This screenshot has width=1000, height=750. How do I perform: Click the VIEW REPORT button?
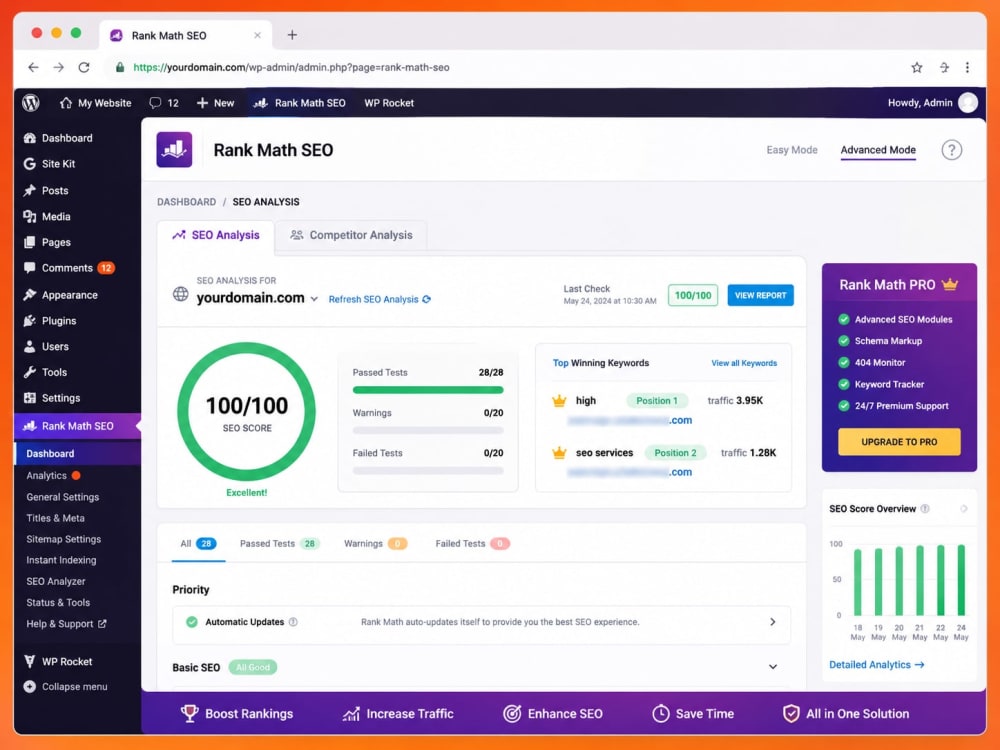click(760, 295)
